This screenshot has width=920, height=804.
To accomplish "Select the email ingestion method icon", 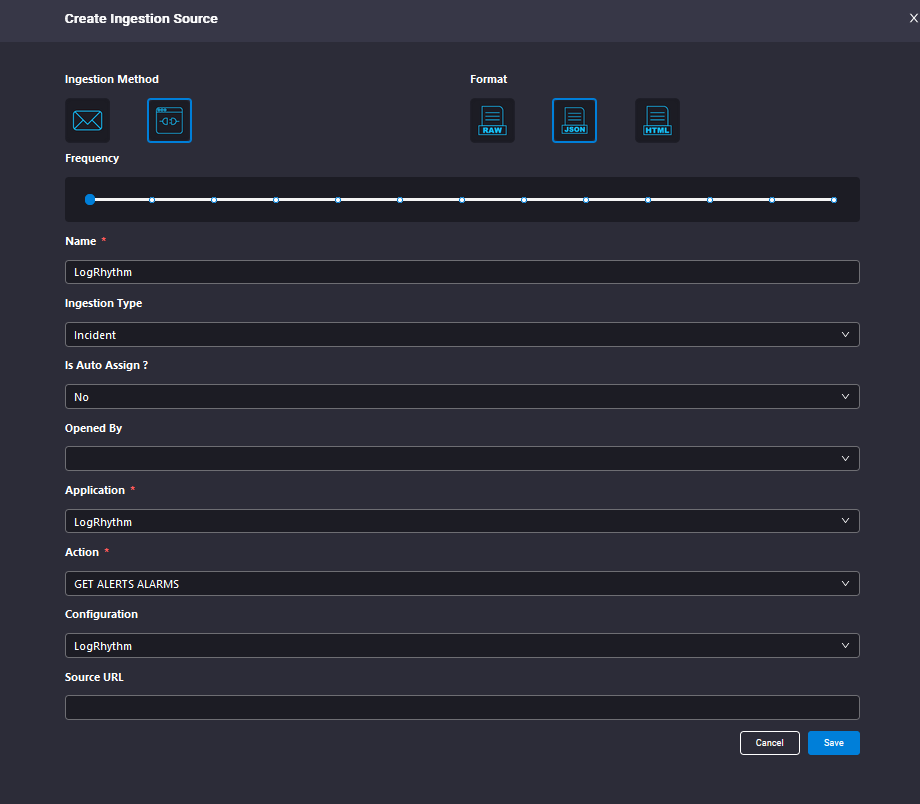I will tap(87, 120).
